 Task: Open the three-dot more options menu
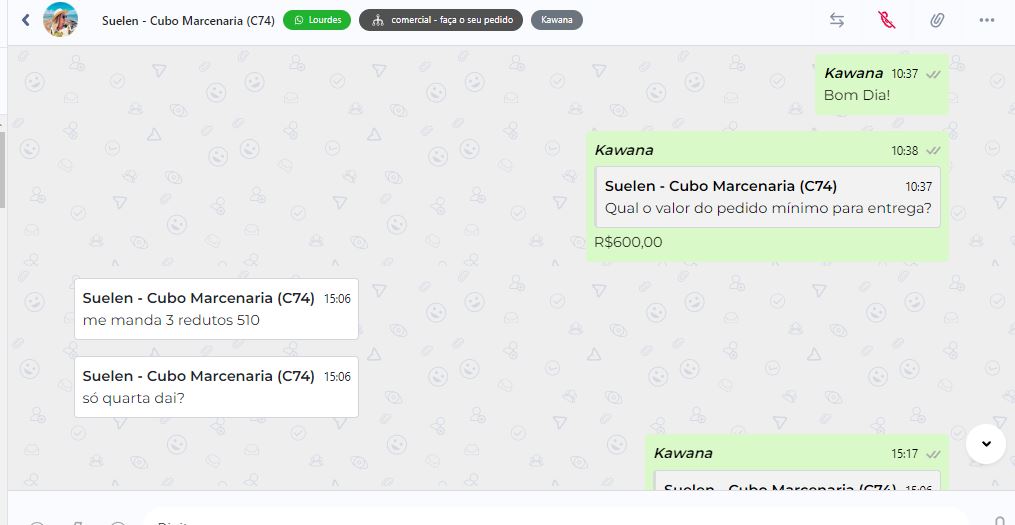point(987,20)
